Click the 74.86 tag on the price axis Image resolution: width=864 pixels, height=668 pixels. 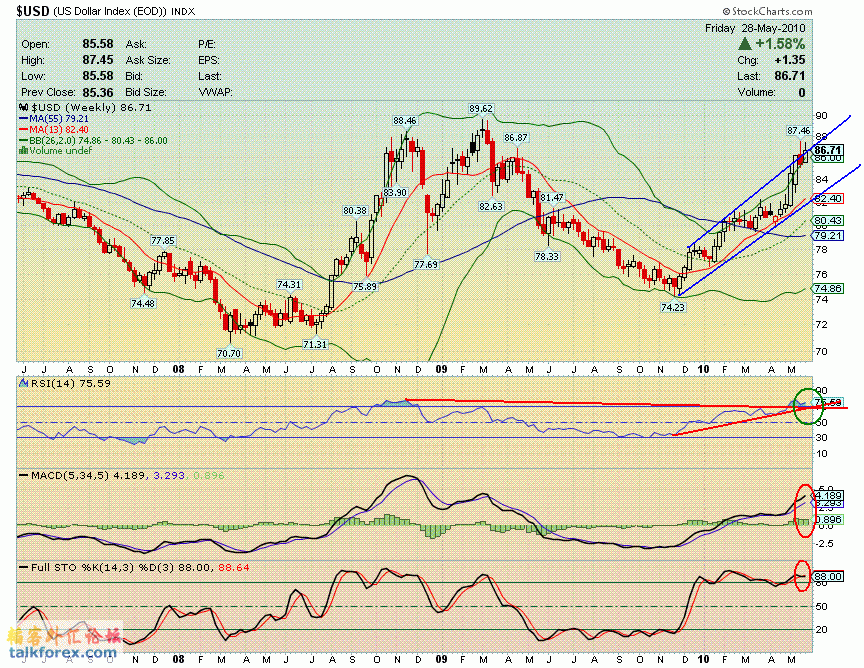pos(828,288)
